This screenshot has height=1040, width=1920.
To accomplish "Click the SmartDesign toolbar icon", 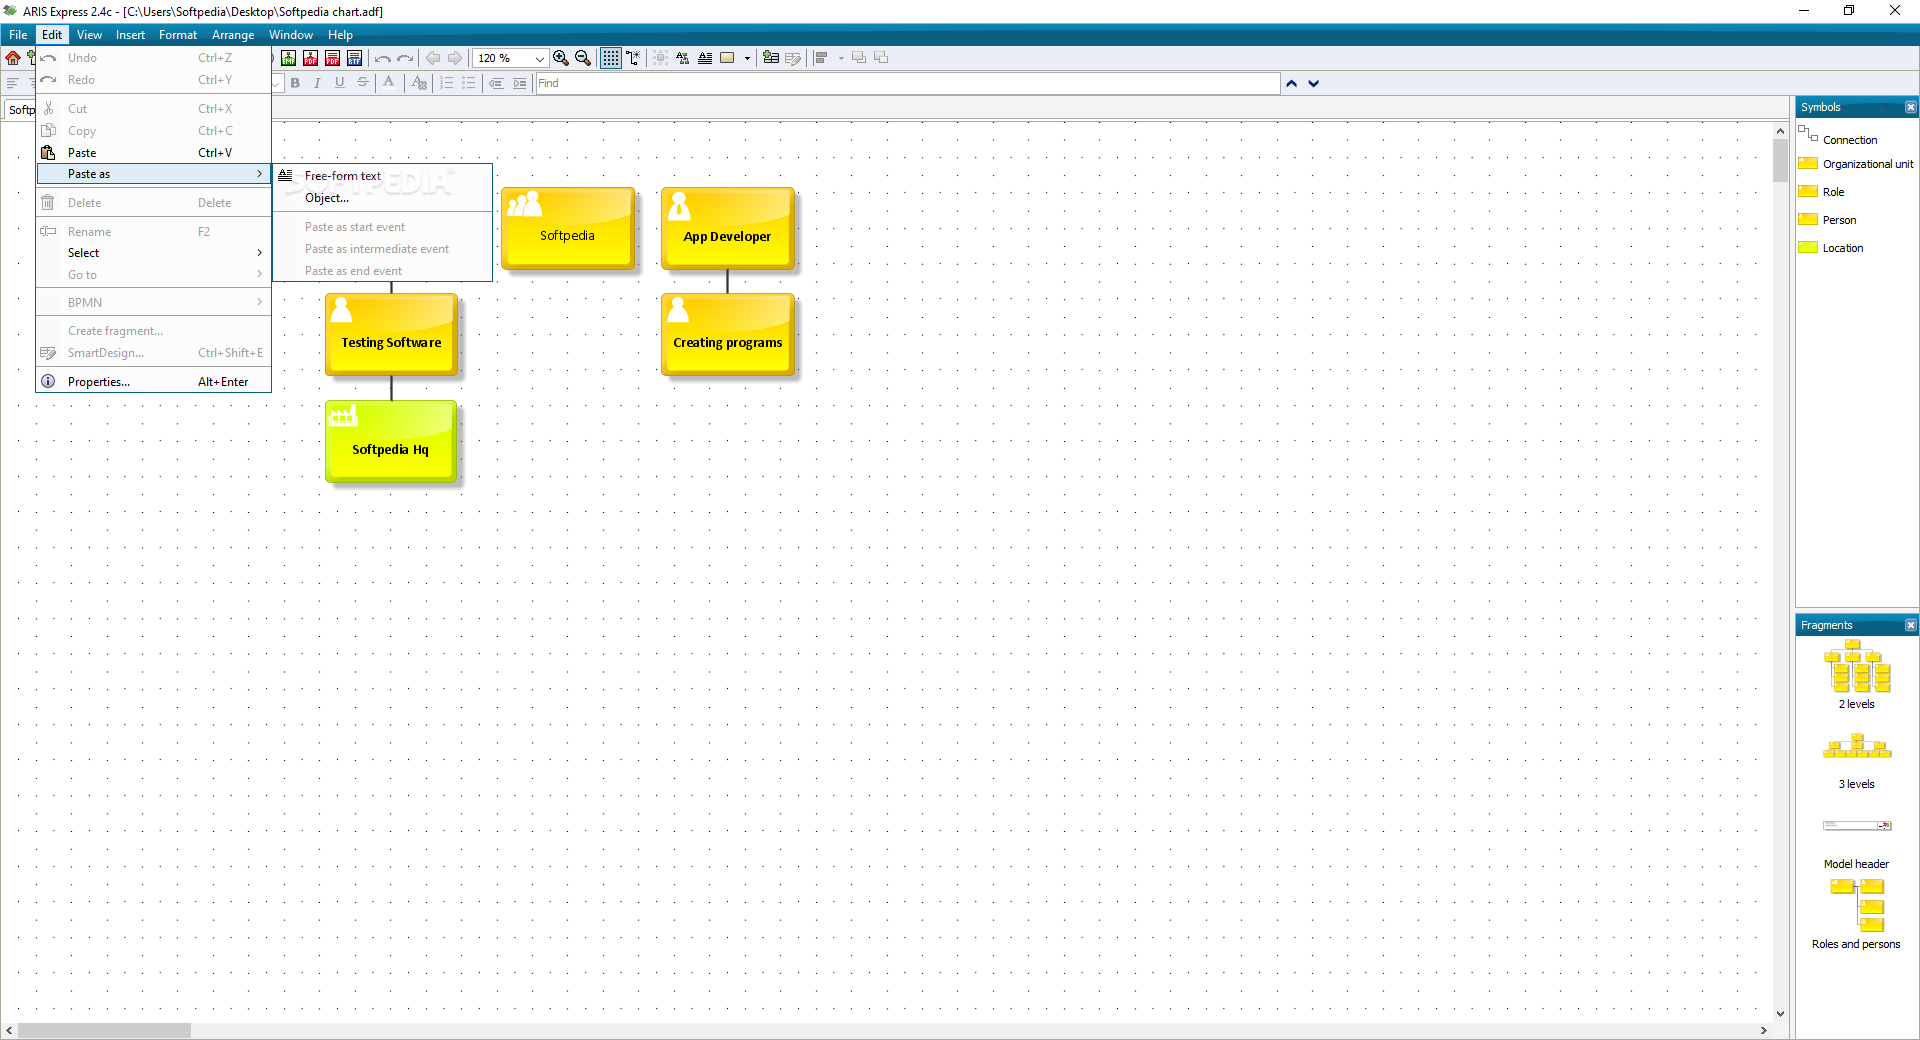I will pos(793,58).
